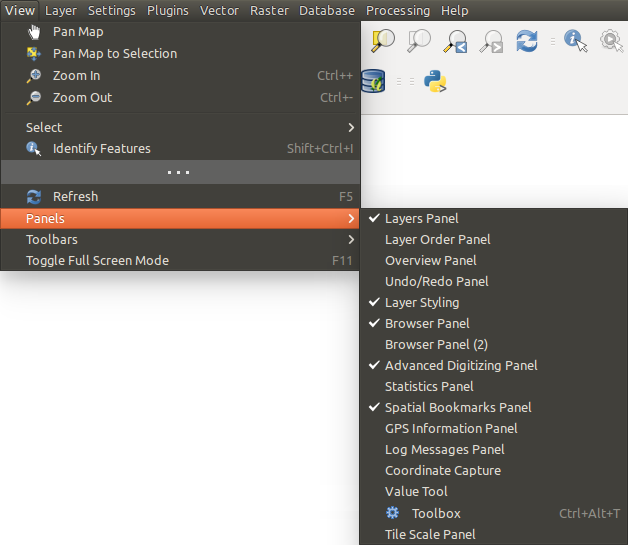Uncheck the Layers Panel entry
This screenshot has width=628, height=545.
[421, 218]
